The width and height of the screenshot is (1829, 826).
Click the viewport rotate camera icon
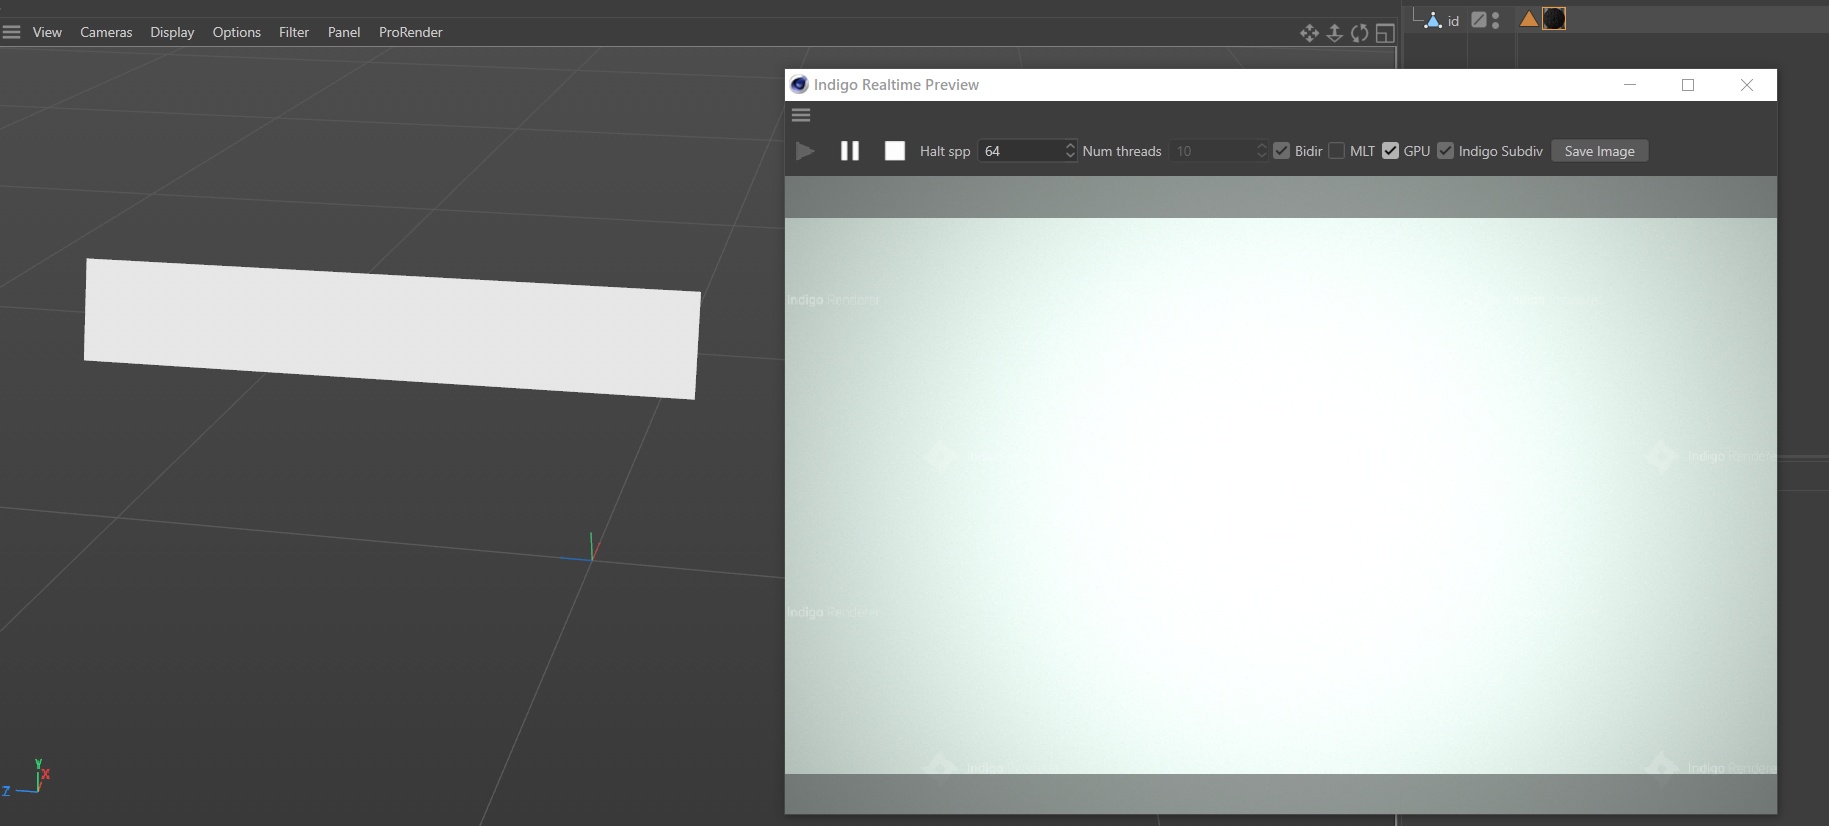pyautogui.click(x=1359, y=33)
